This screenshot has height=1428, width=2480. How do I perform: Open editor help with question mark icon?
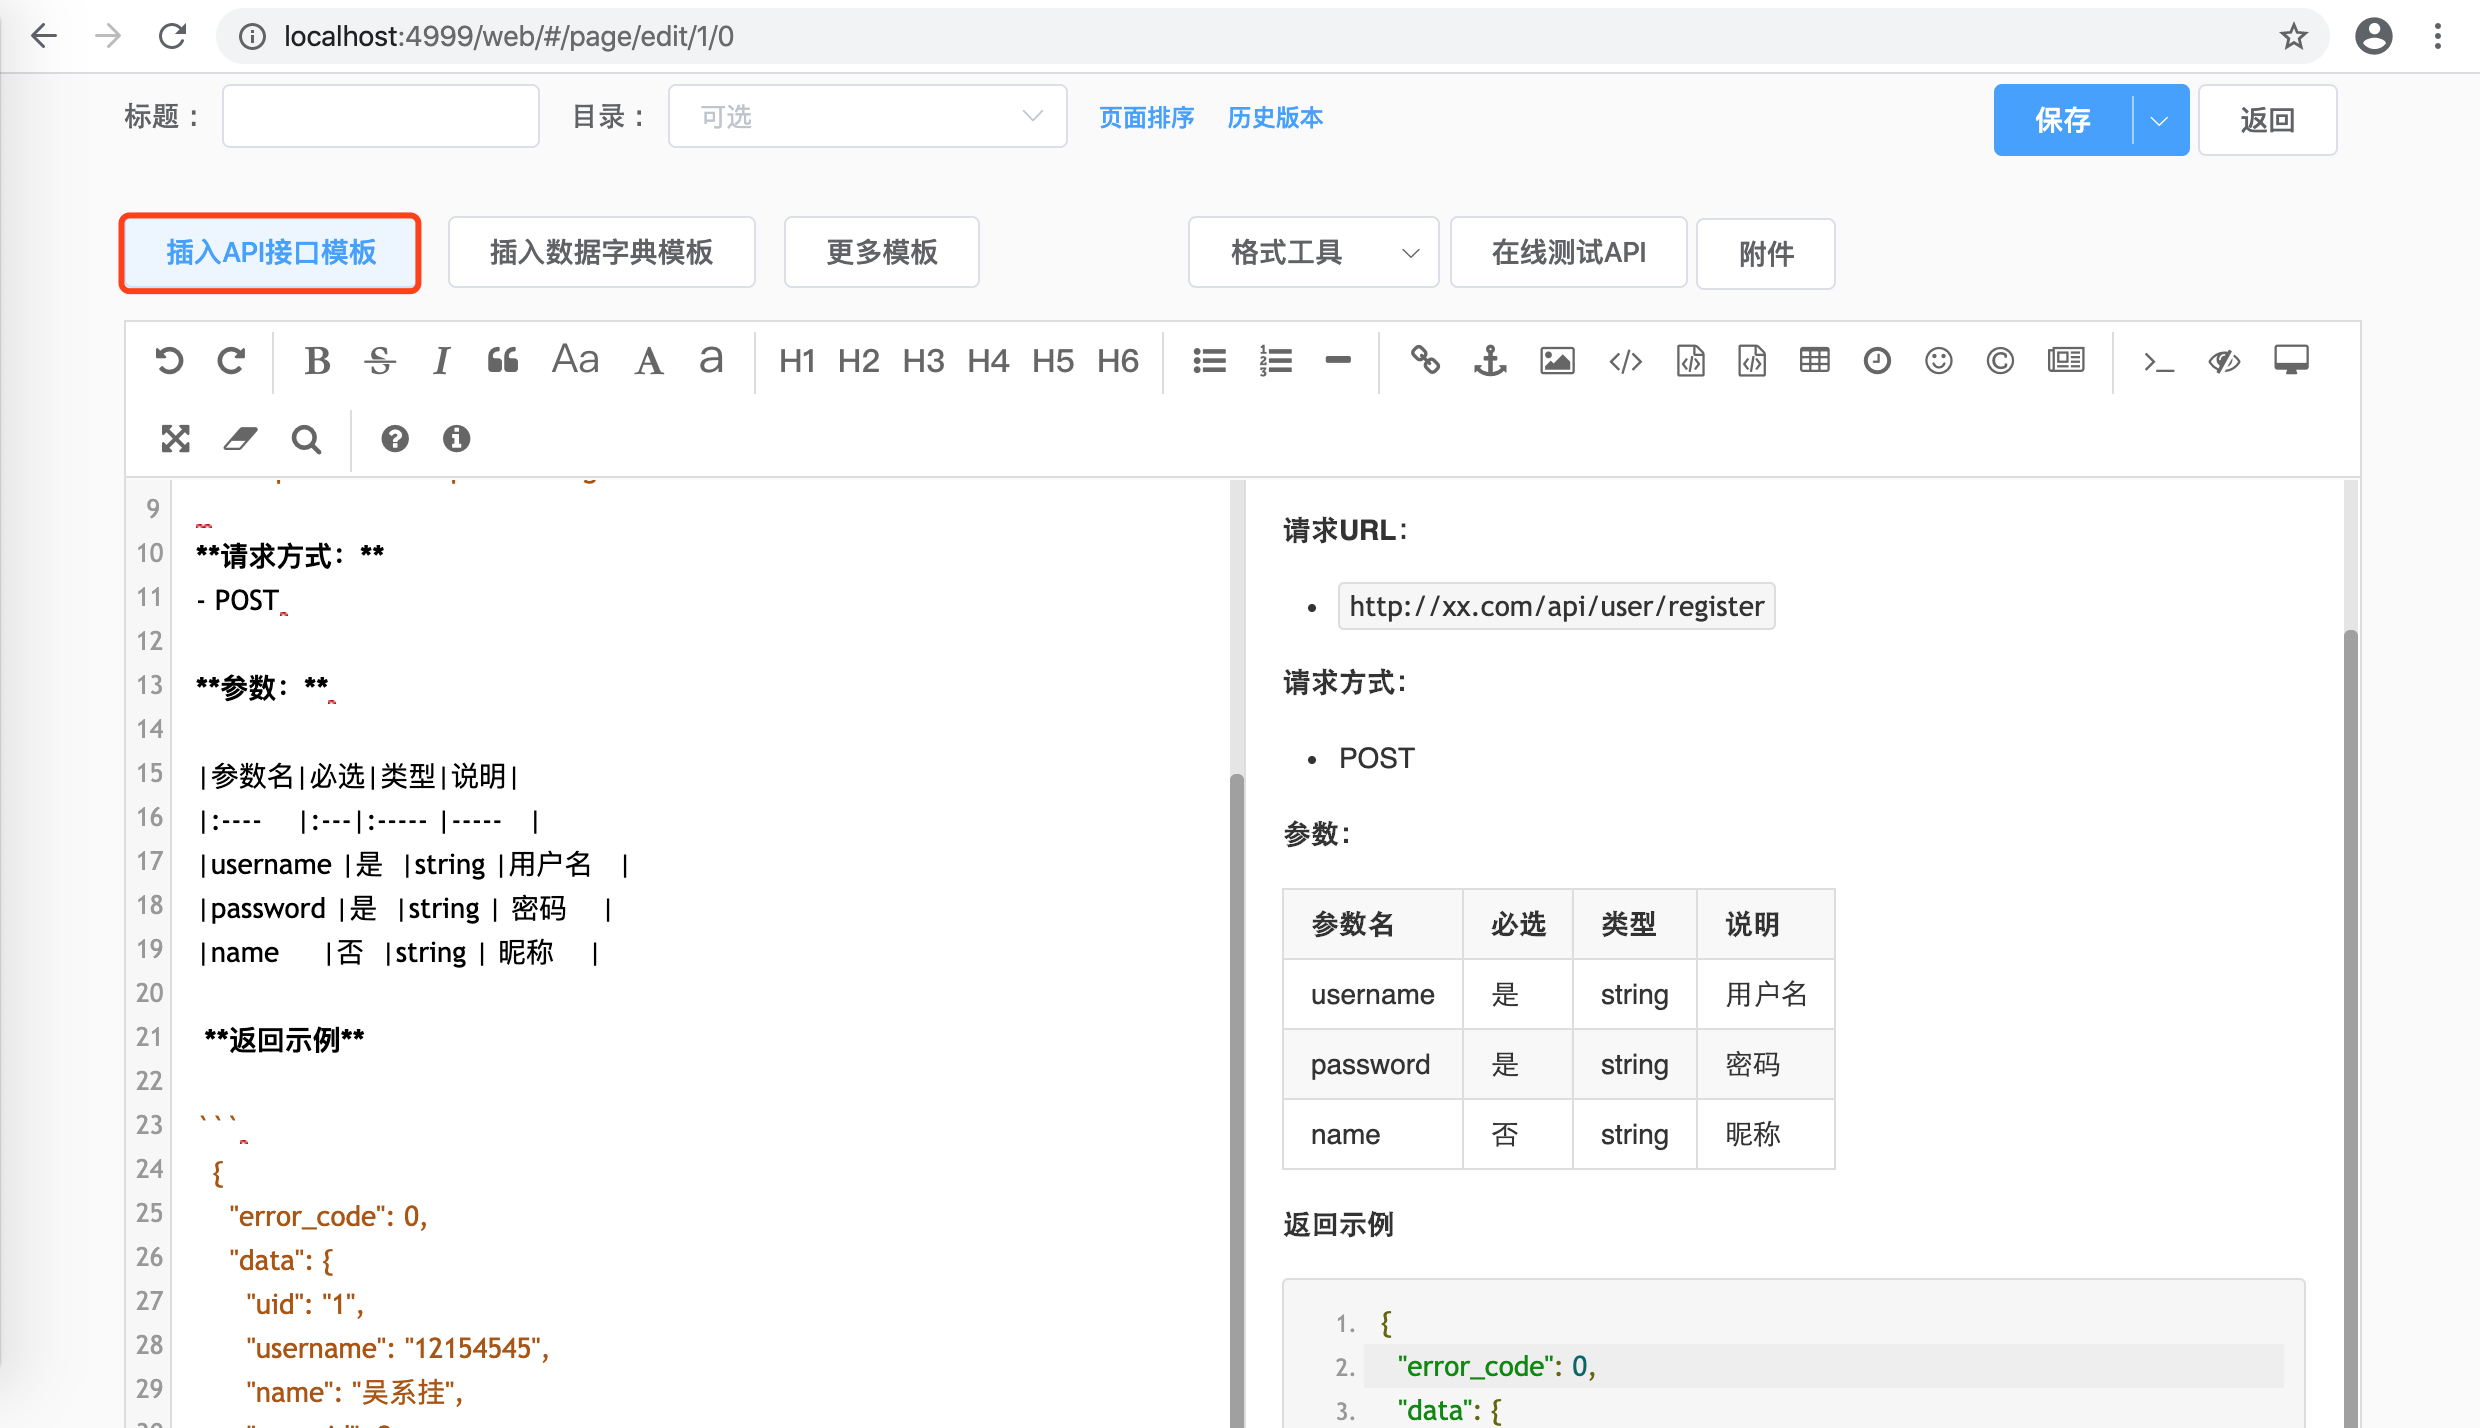(x=395, y=438)
